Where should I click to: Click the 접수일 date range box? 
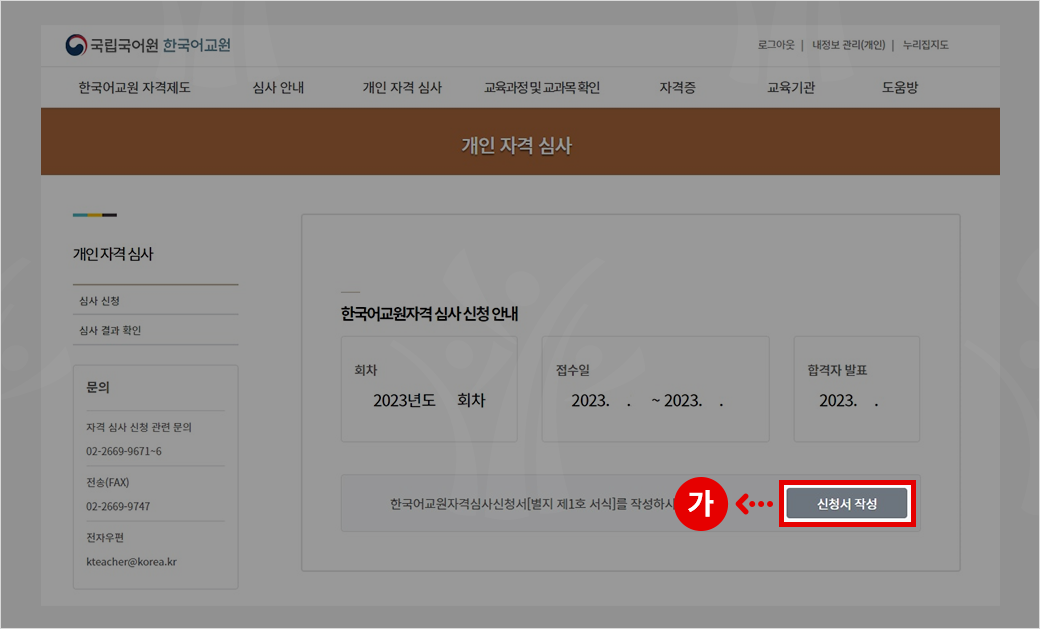[655, 389]
